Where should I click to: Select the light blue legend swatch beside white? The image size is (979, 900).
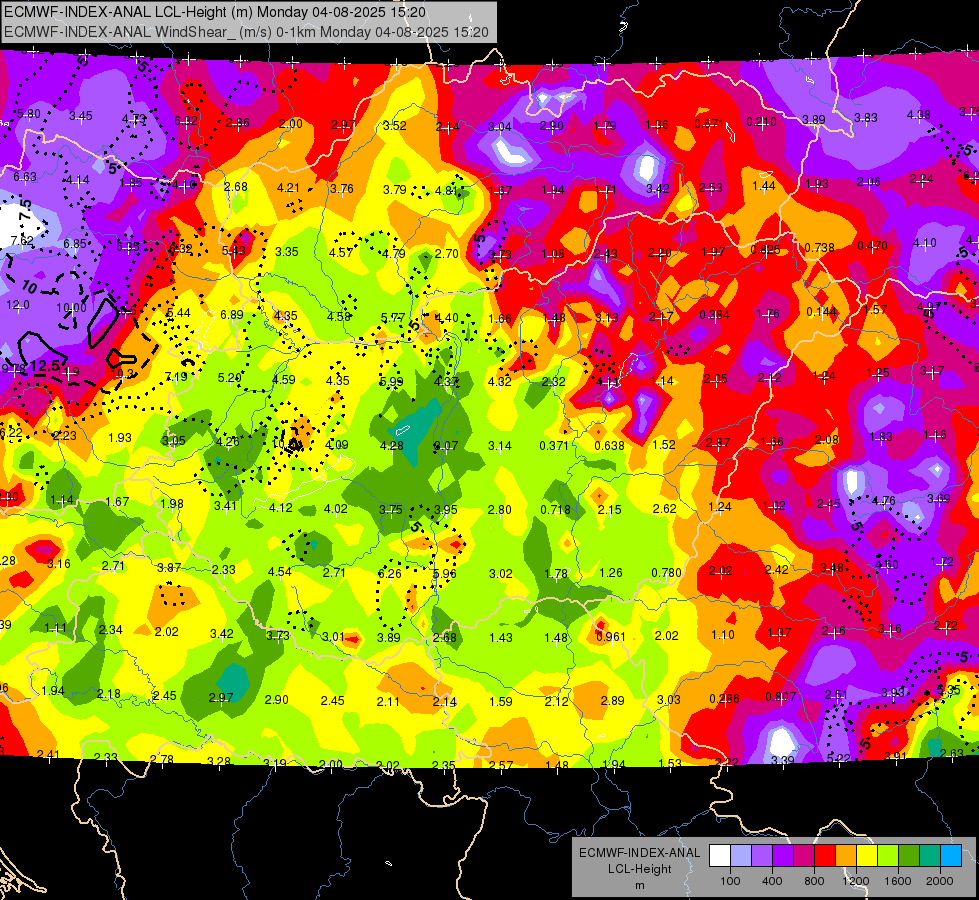(741, 856)
